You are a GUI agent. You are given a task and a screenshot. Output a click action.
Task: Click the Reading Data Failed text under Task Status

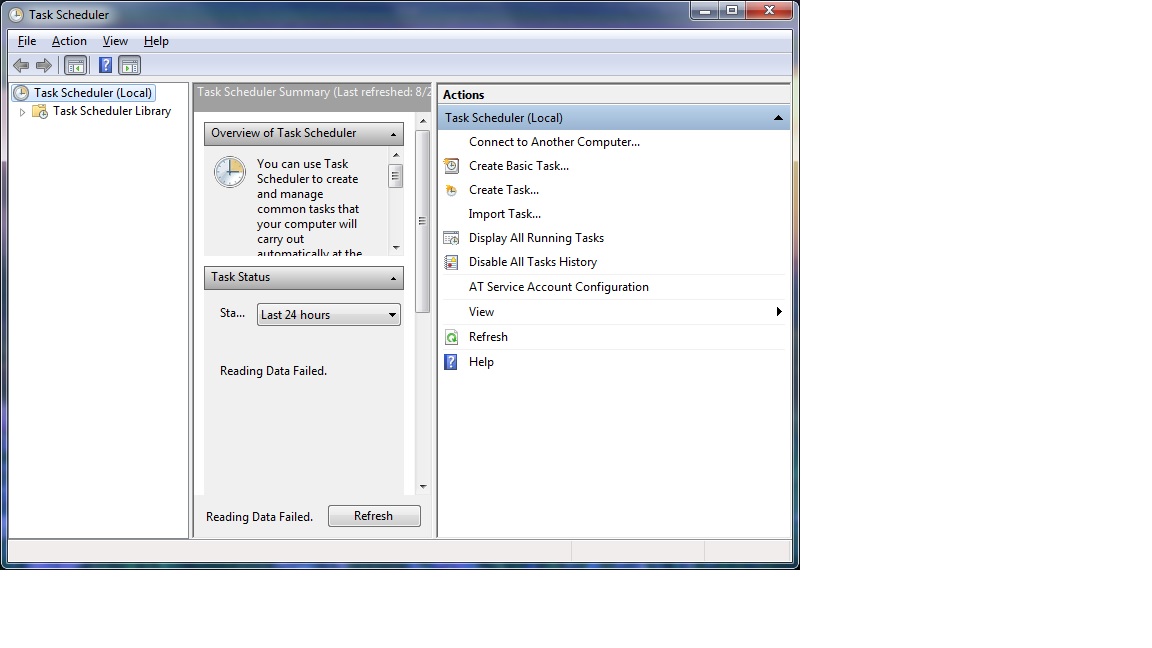click(x=273, y=371)
